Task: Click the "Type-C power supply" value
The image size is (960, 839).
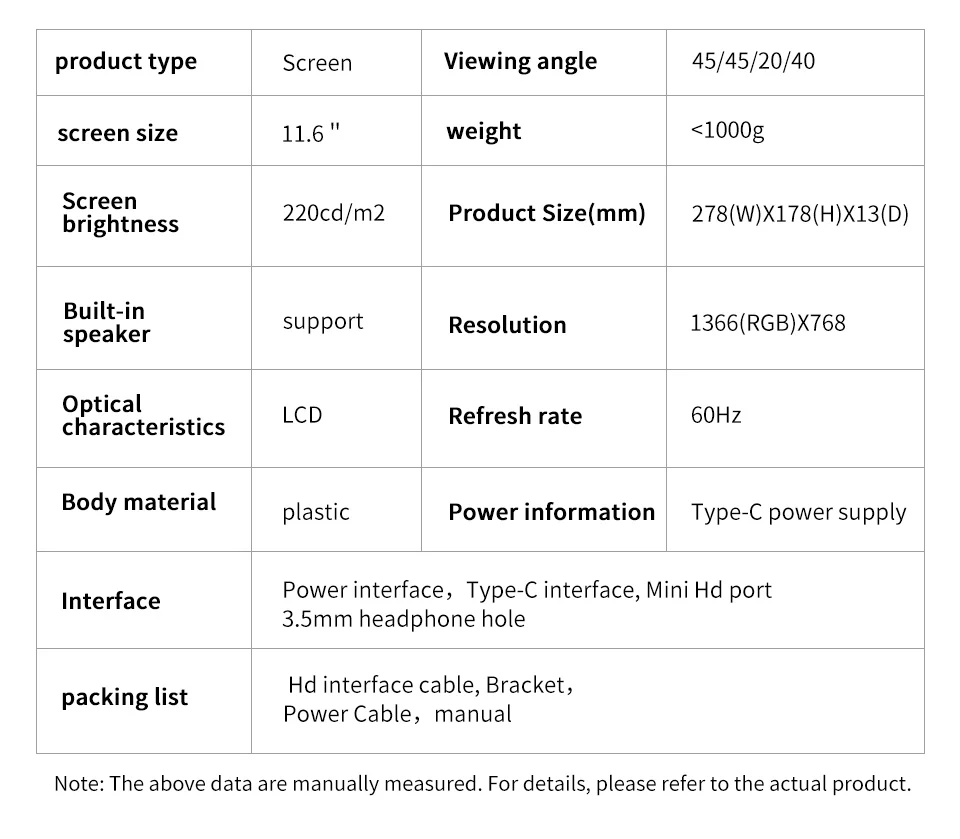Action: (x=798, y=512)
